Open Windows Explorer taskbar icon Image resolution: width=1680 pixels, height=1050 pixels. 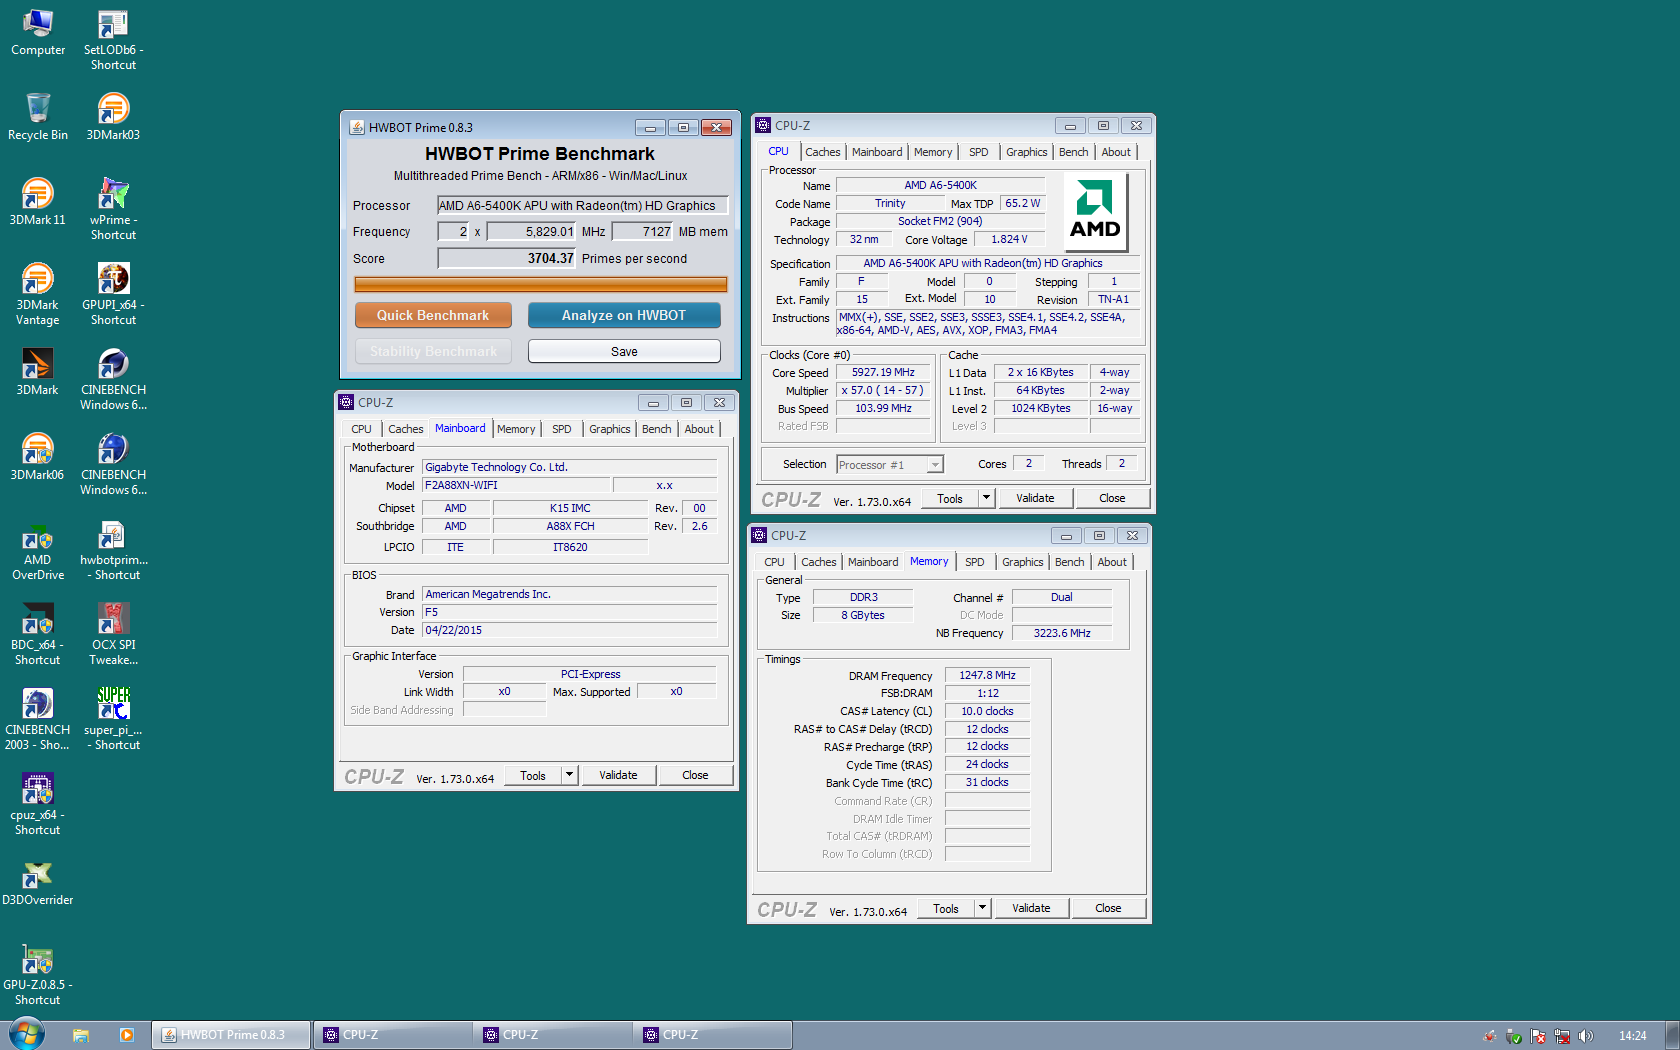coord(81,1035)
